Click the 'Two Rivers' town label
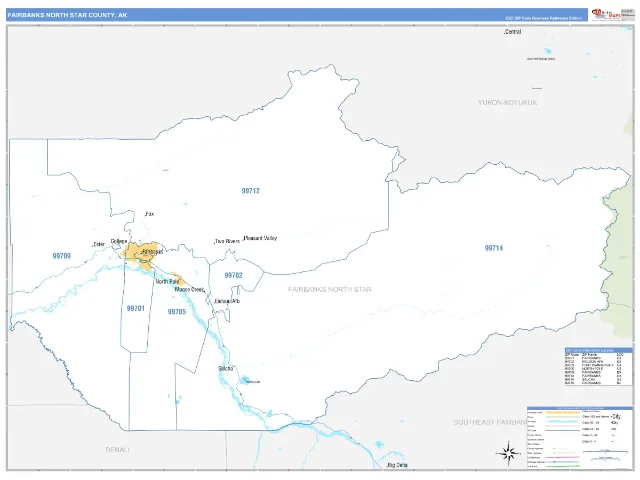The width and height of the screenshot is (640, 480). click(x=227, y=241)
